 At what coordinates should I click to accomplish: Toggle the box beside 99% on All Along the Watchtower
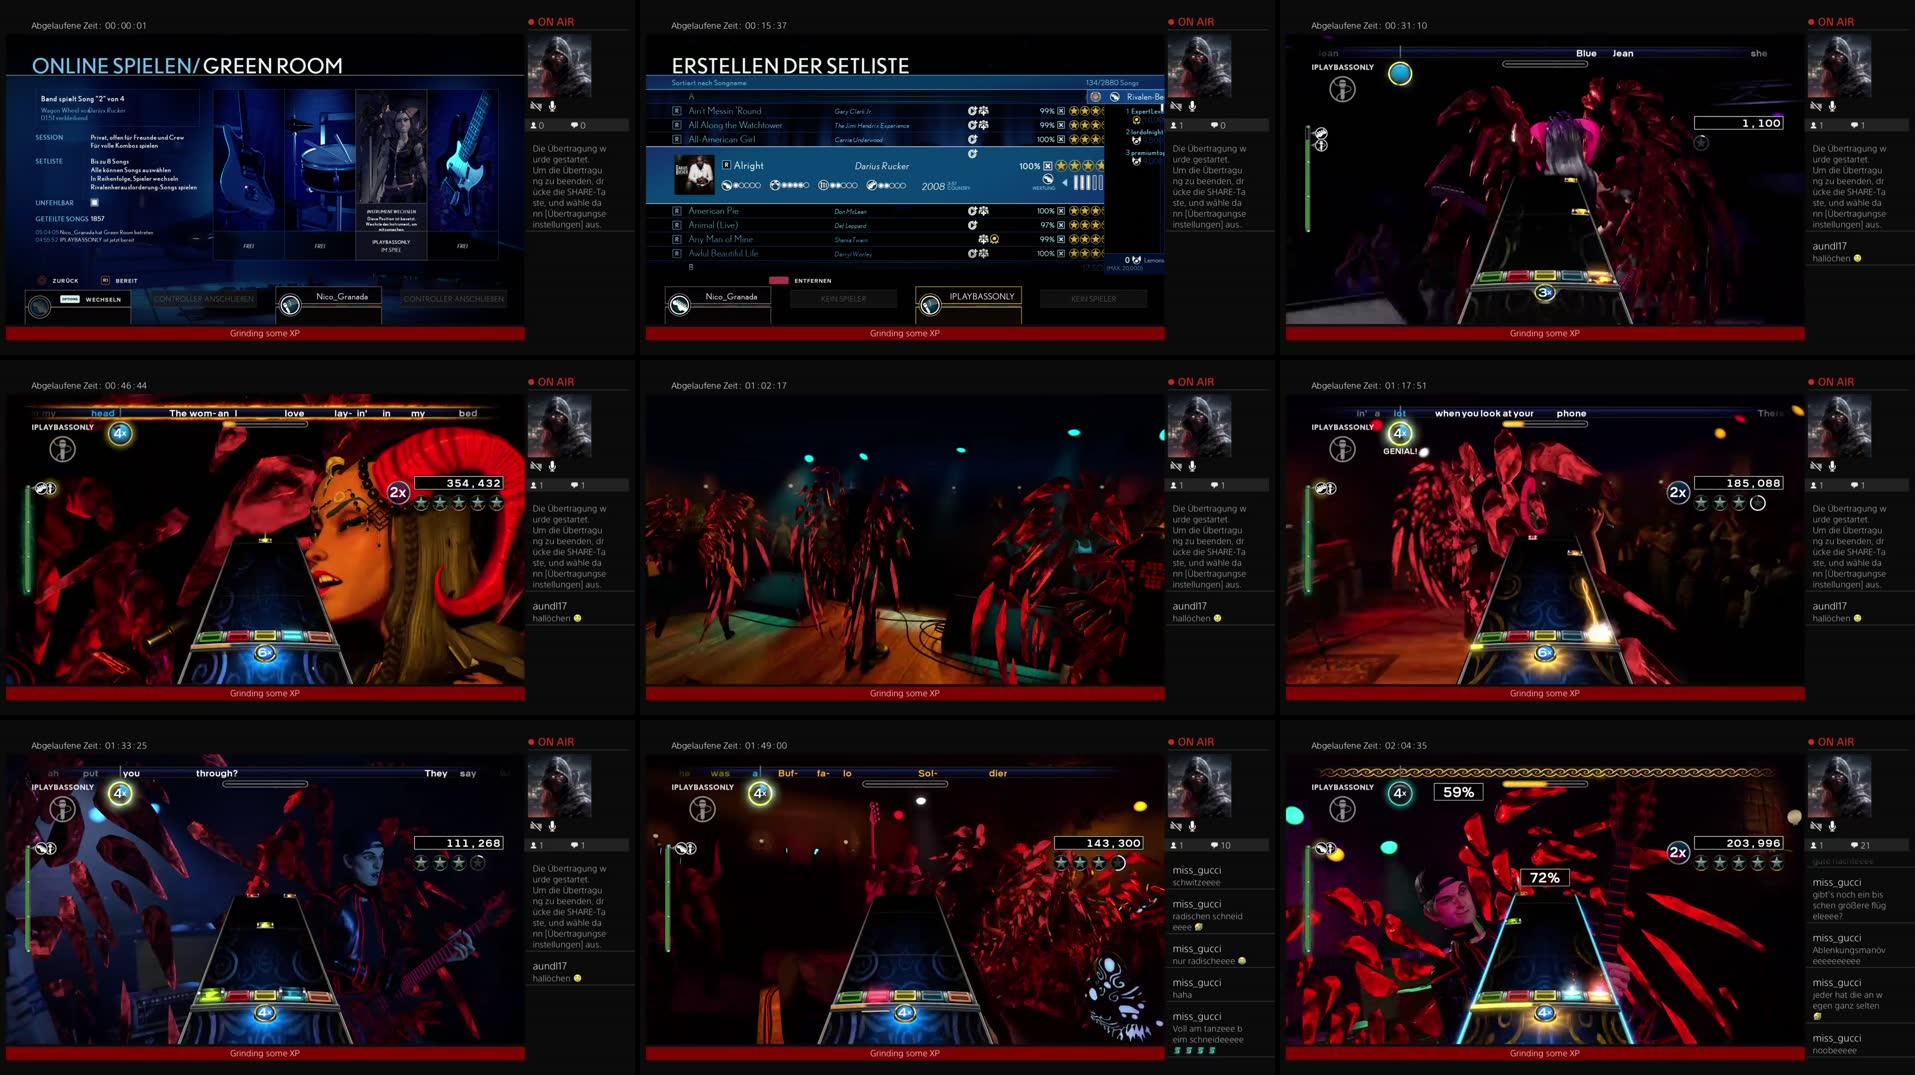point(1061,125)
